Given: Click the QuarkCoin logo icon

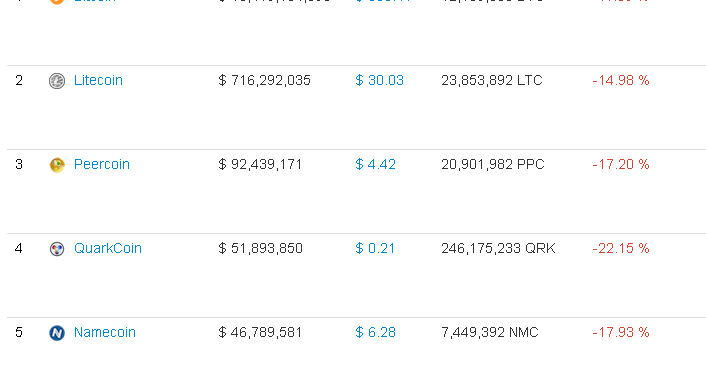Looking at the screenshot, I should pos(57,249).
